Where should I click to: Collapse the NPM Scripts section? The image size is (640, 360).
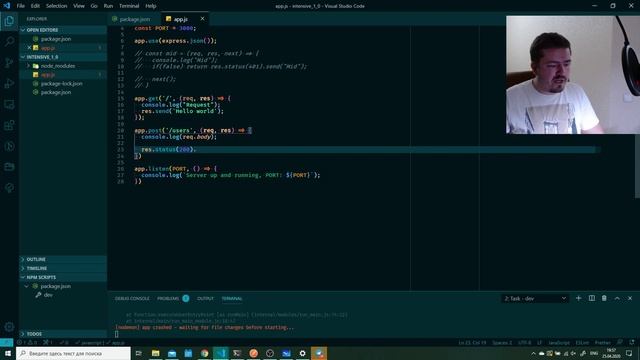[63, 277]
